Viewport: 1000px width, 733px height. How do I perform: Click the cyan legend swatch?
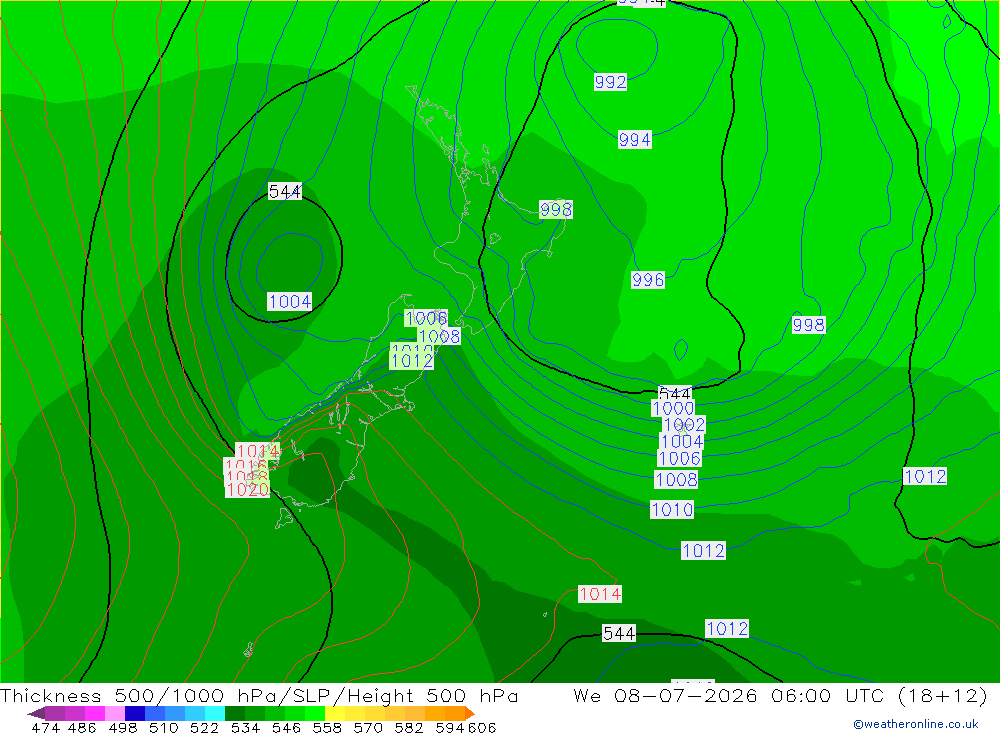(215, 713)
